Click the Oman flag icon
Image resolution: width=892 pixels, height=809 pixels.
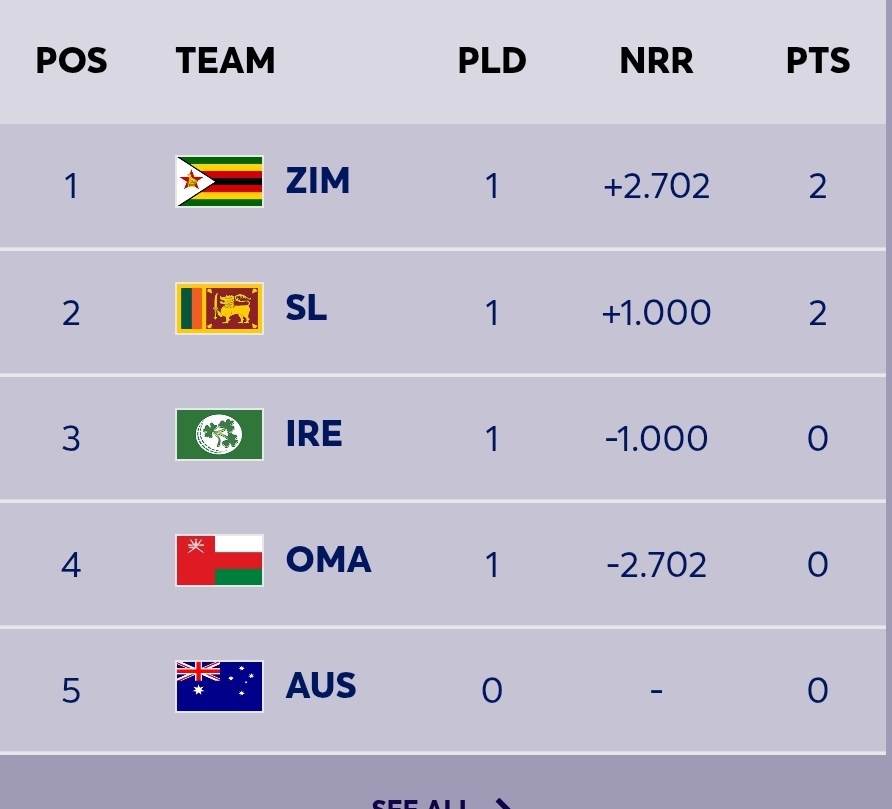click(219, 561)
